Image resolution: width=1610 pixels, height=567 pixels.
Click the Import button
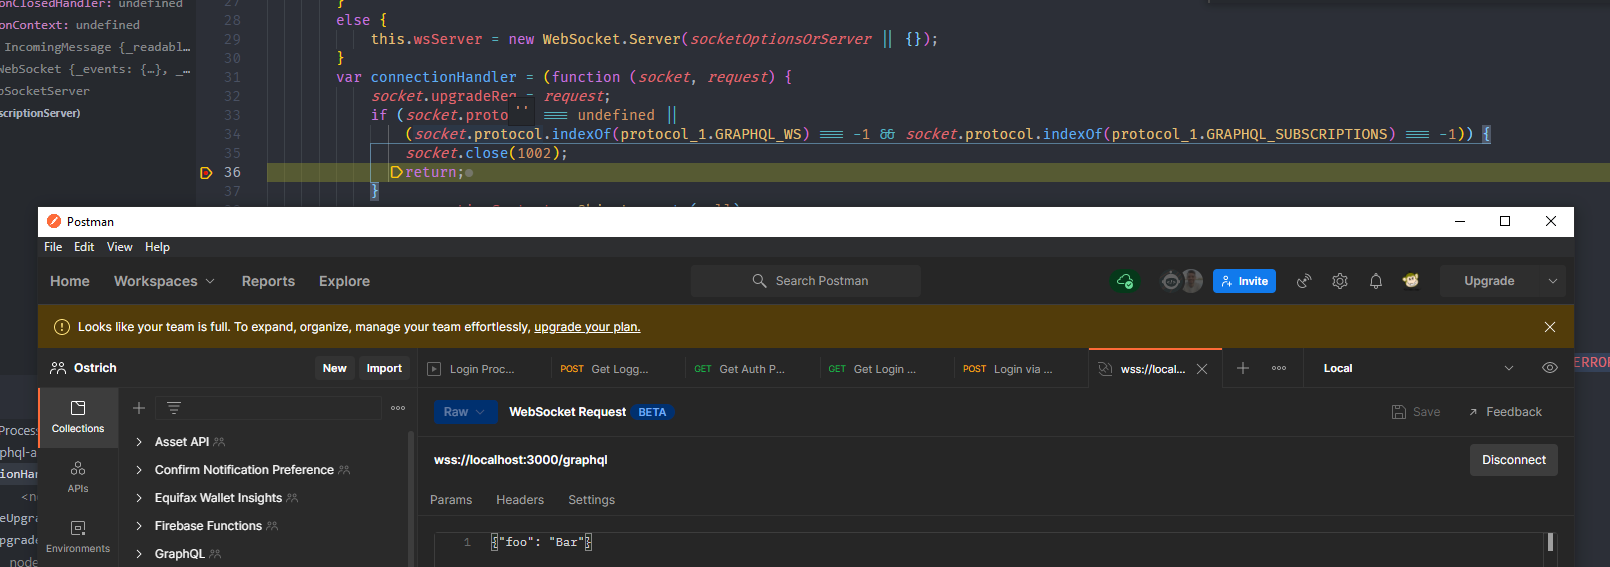pyautogui.click(x=384, y=368)
